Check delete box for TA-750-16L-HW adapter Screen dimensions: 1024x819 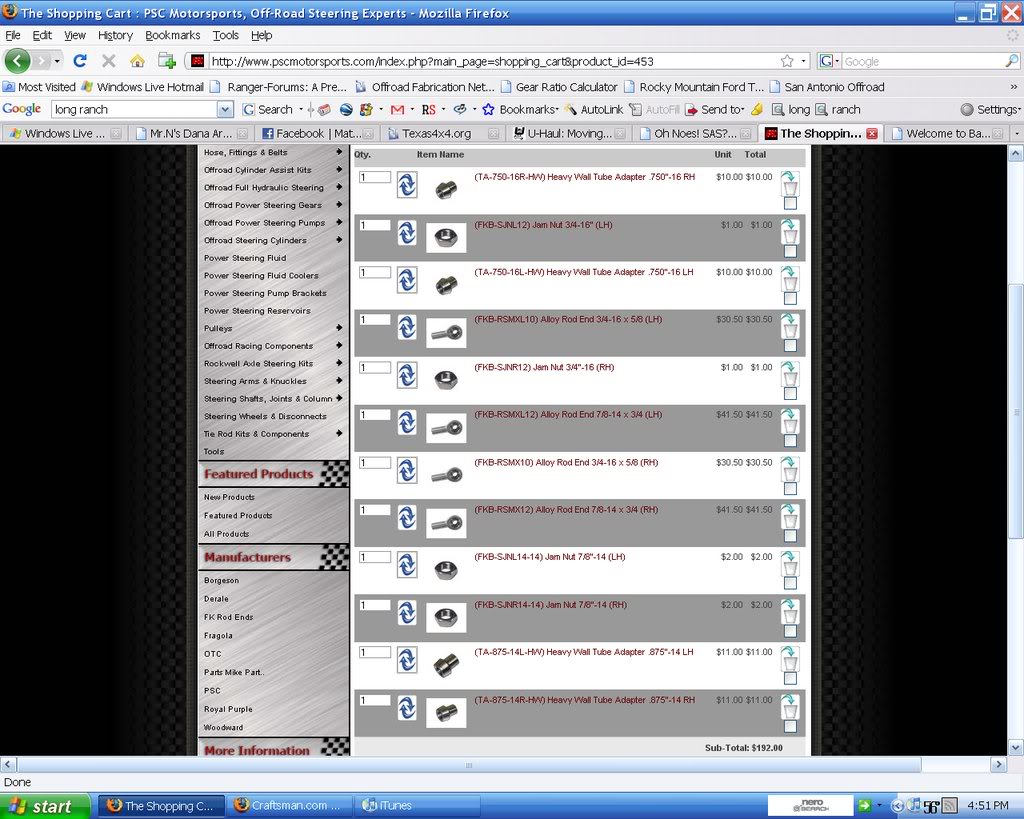pos(790,298)
